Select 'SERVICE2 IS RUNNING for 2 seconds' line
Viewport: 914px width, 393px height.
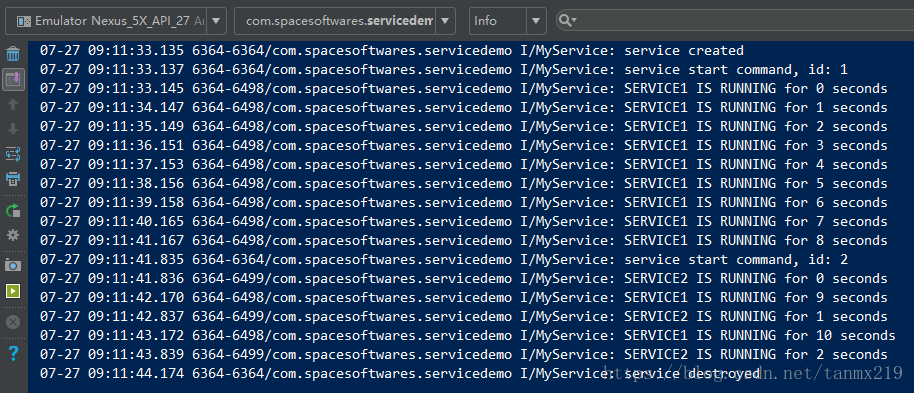pyautogui.click(x=463, y=355)
